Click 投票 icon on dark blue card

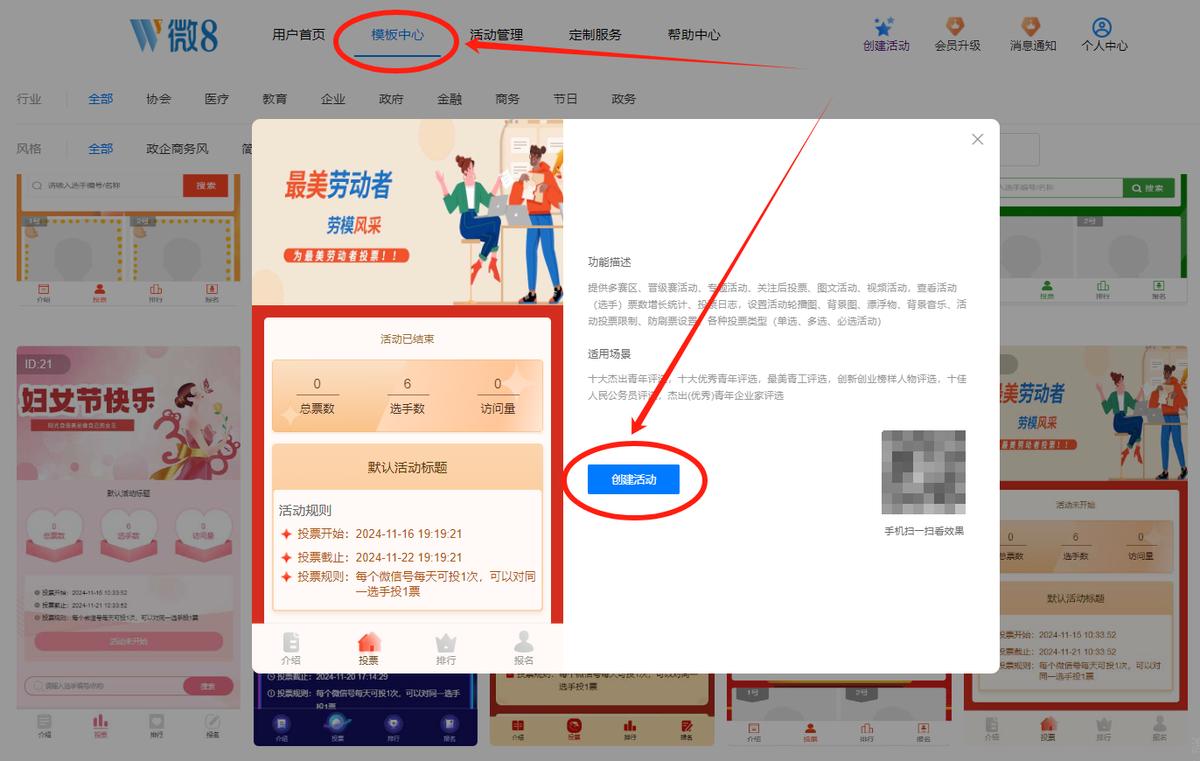(x=337, y=724)
